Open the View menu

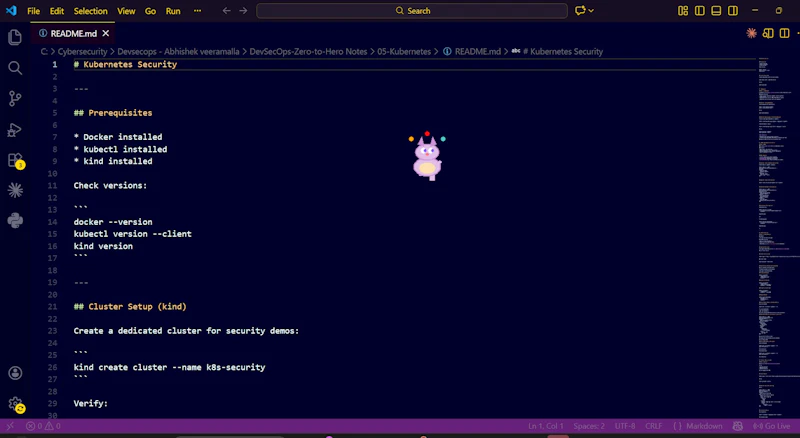click(x=126, y=11)
